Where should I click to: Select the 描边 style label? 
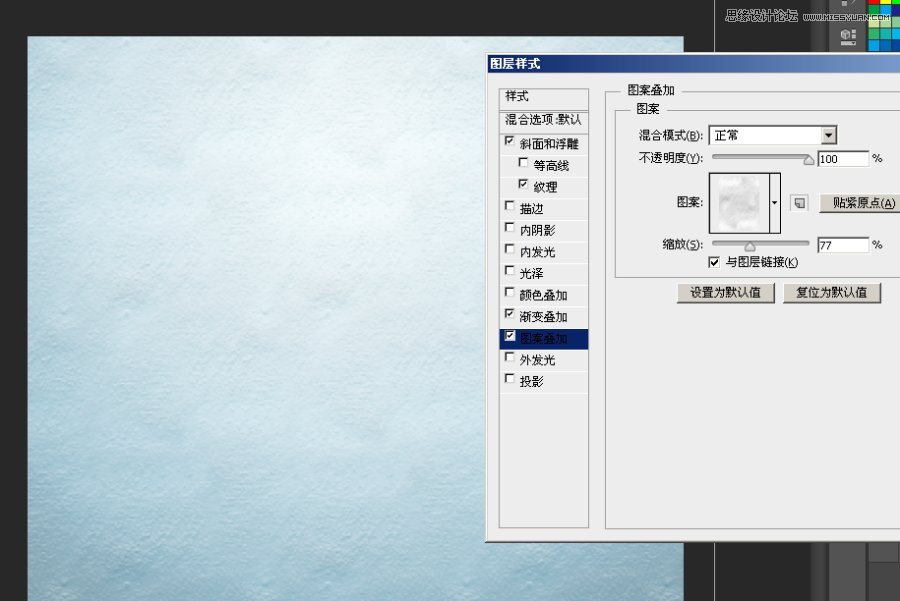[x=532, y=209]
